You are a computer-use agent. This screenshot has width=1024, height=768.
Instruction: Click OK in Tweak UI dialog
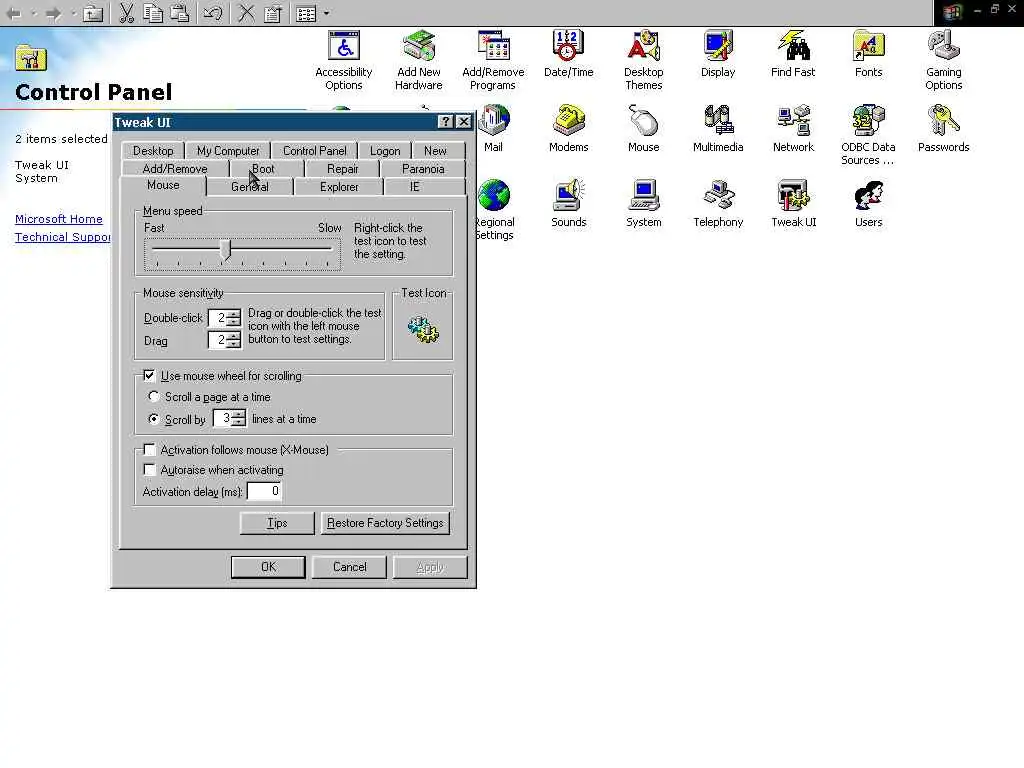(x=268, y=567)
